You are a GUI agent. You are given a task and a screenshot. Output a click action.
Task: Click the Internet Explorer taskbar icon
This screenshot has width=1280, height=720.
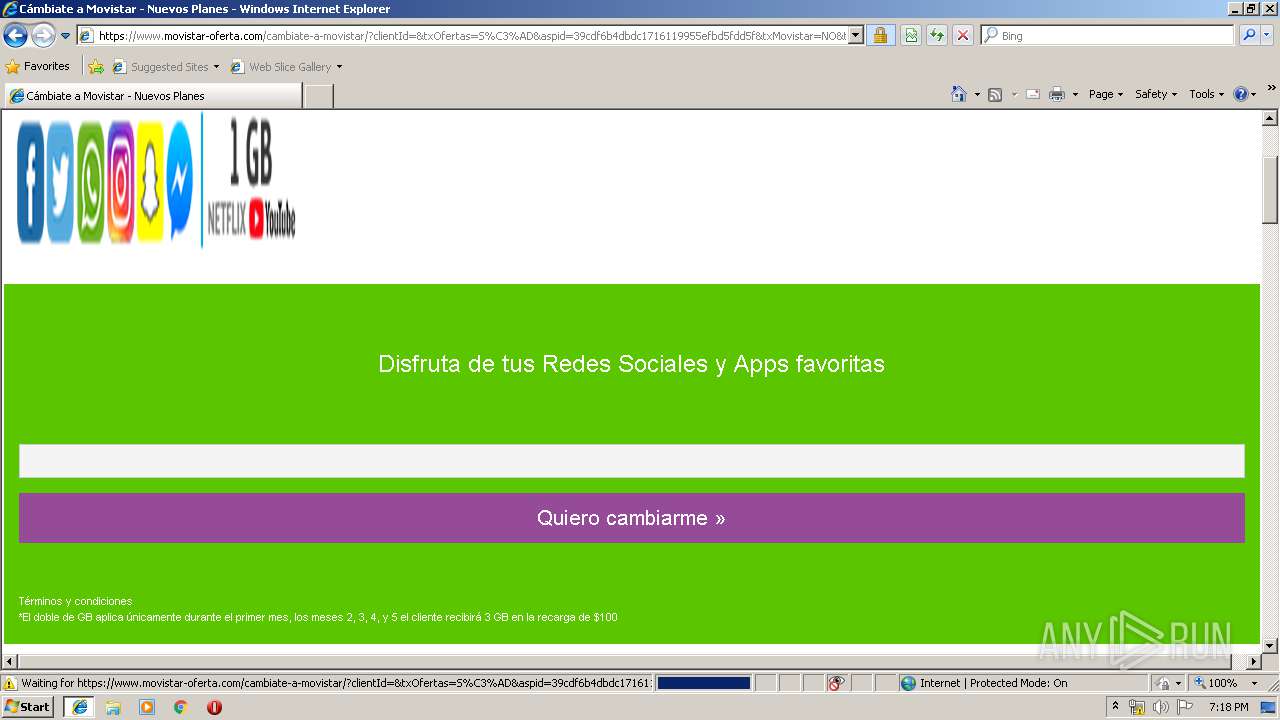pos(79,707)
